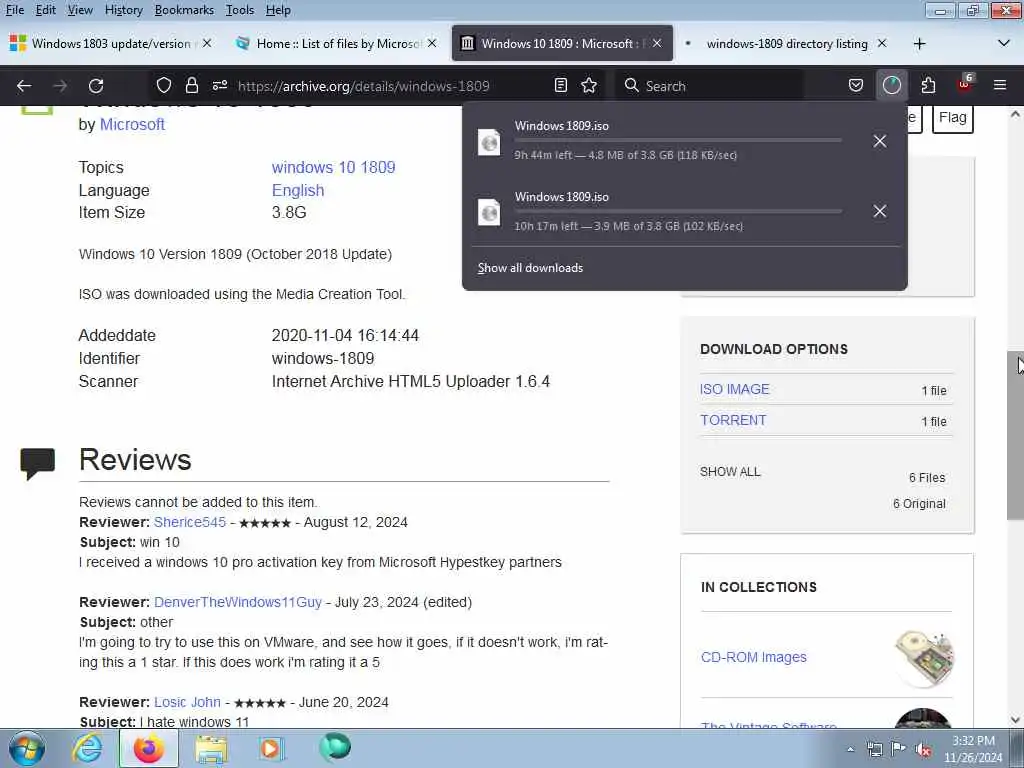
Task: Open media player taskbar icon
Action: click(271, 749)
